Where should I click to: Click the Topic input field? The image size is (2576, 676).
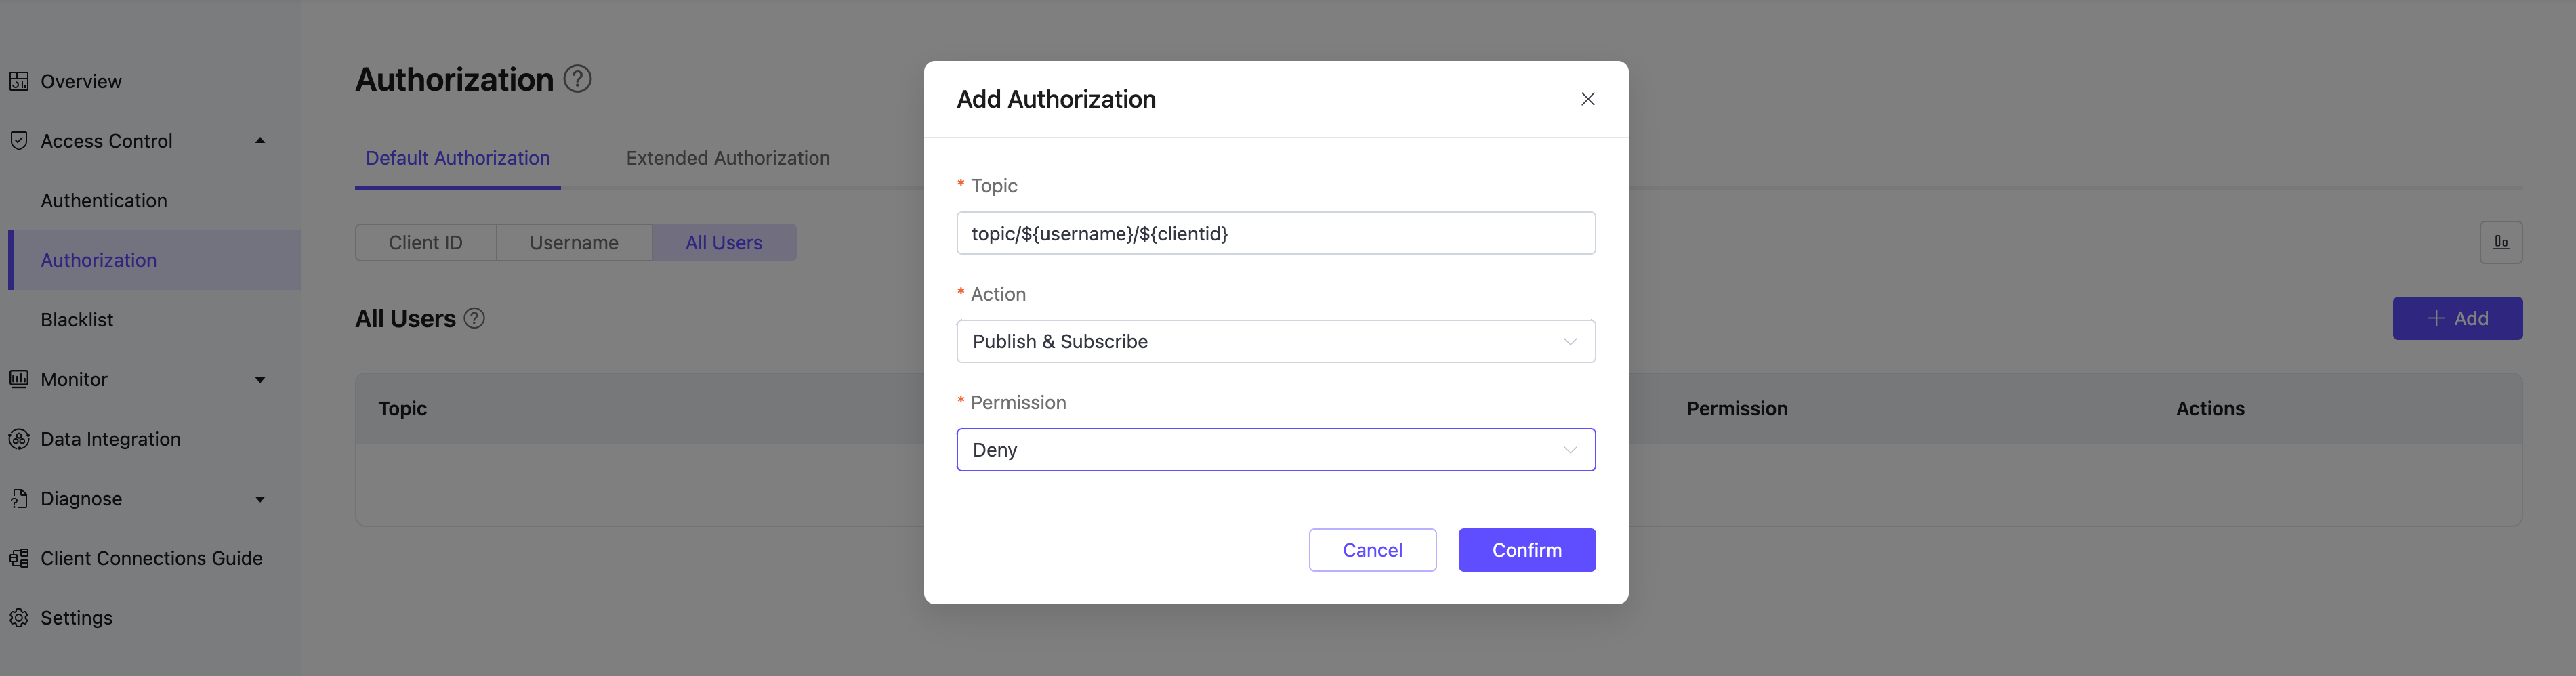coord(1275,234)
